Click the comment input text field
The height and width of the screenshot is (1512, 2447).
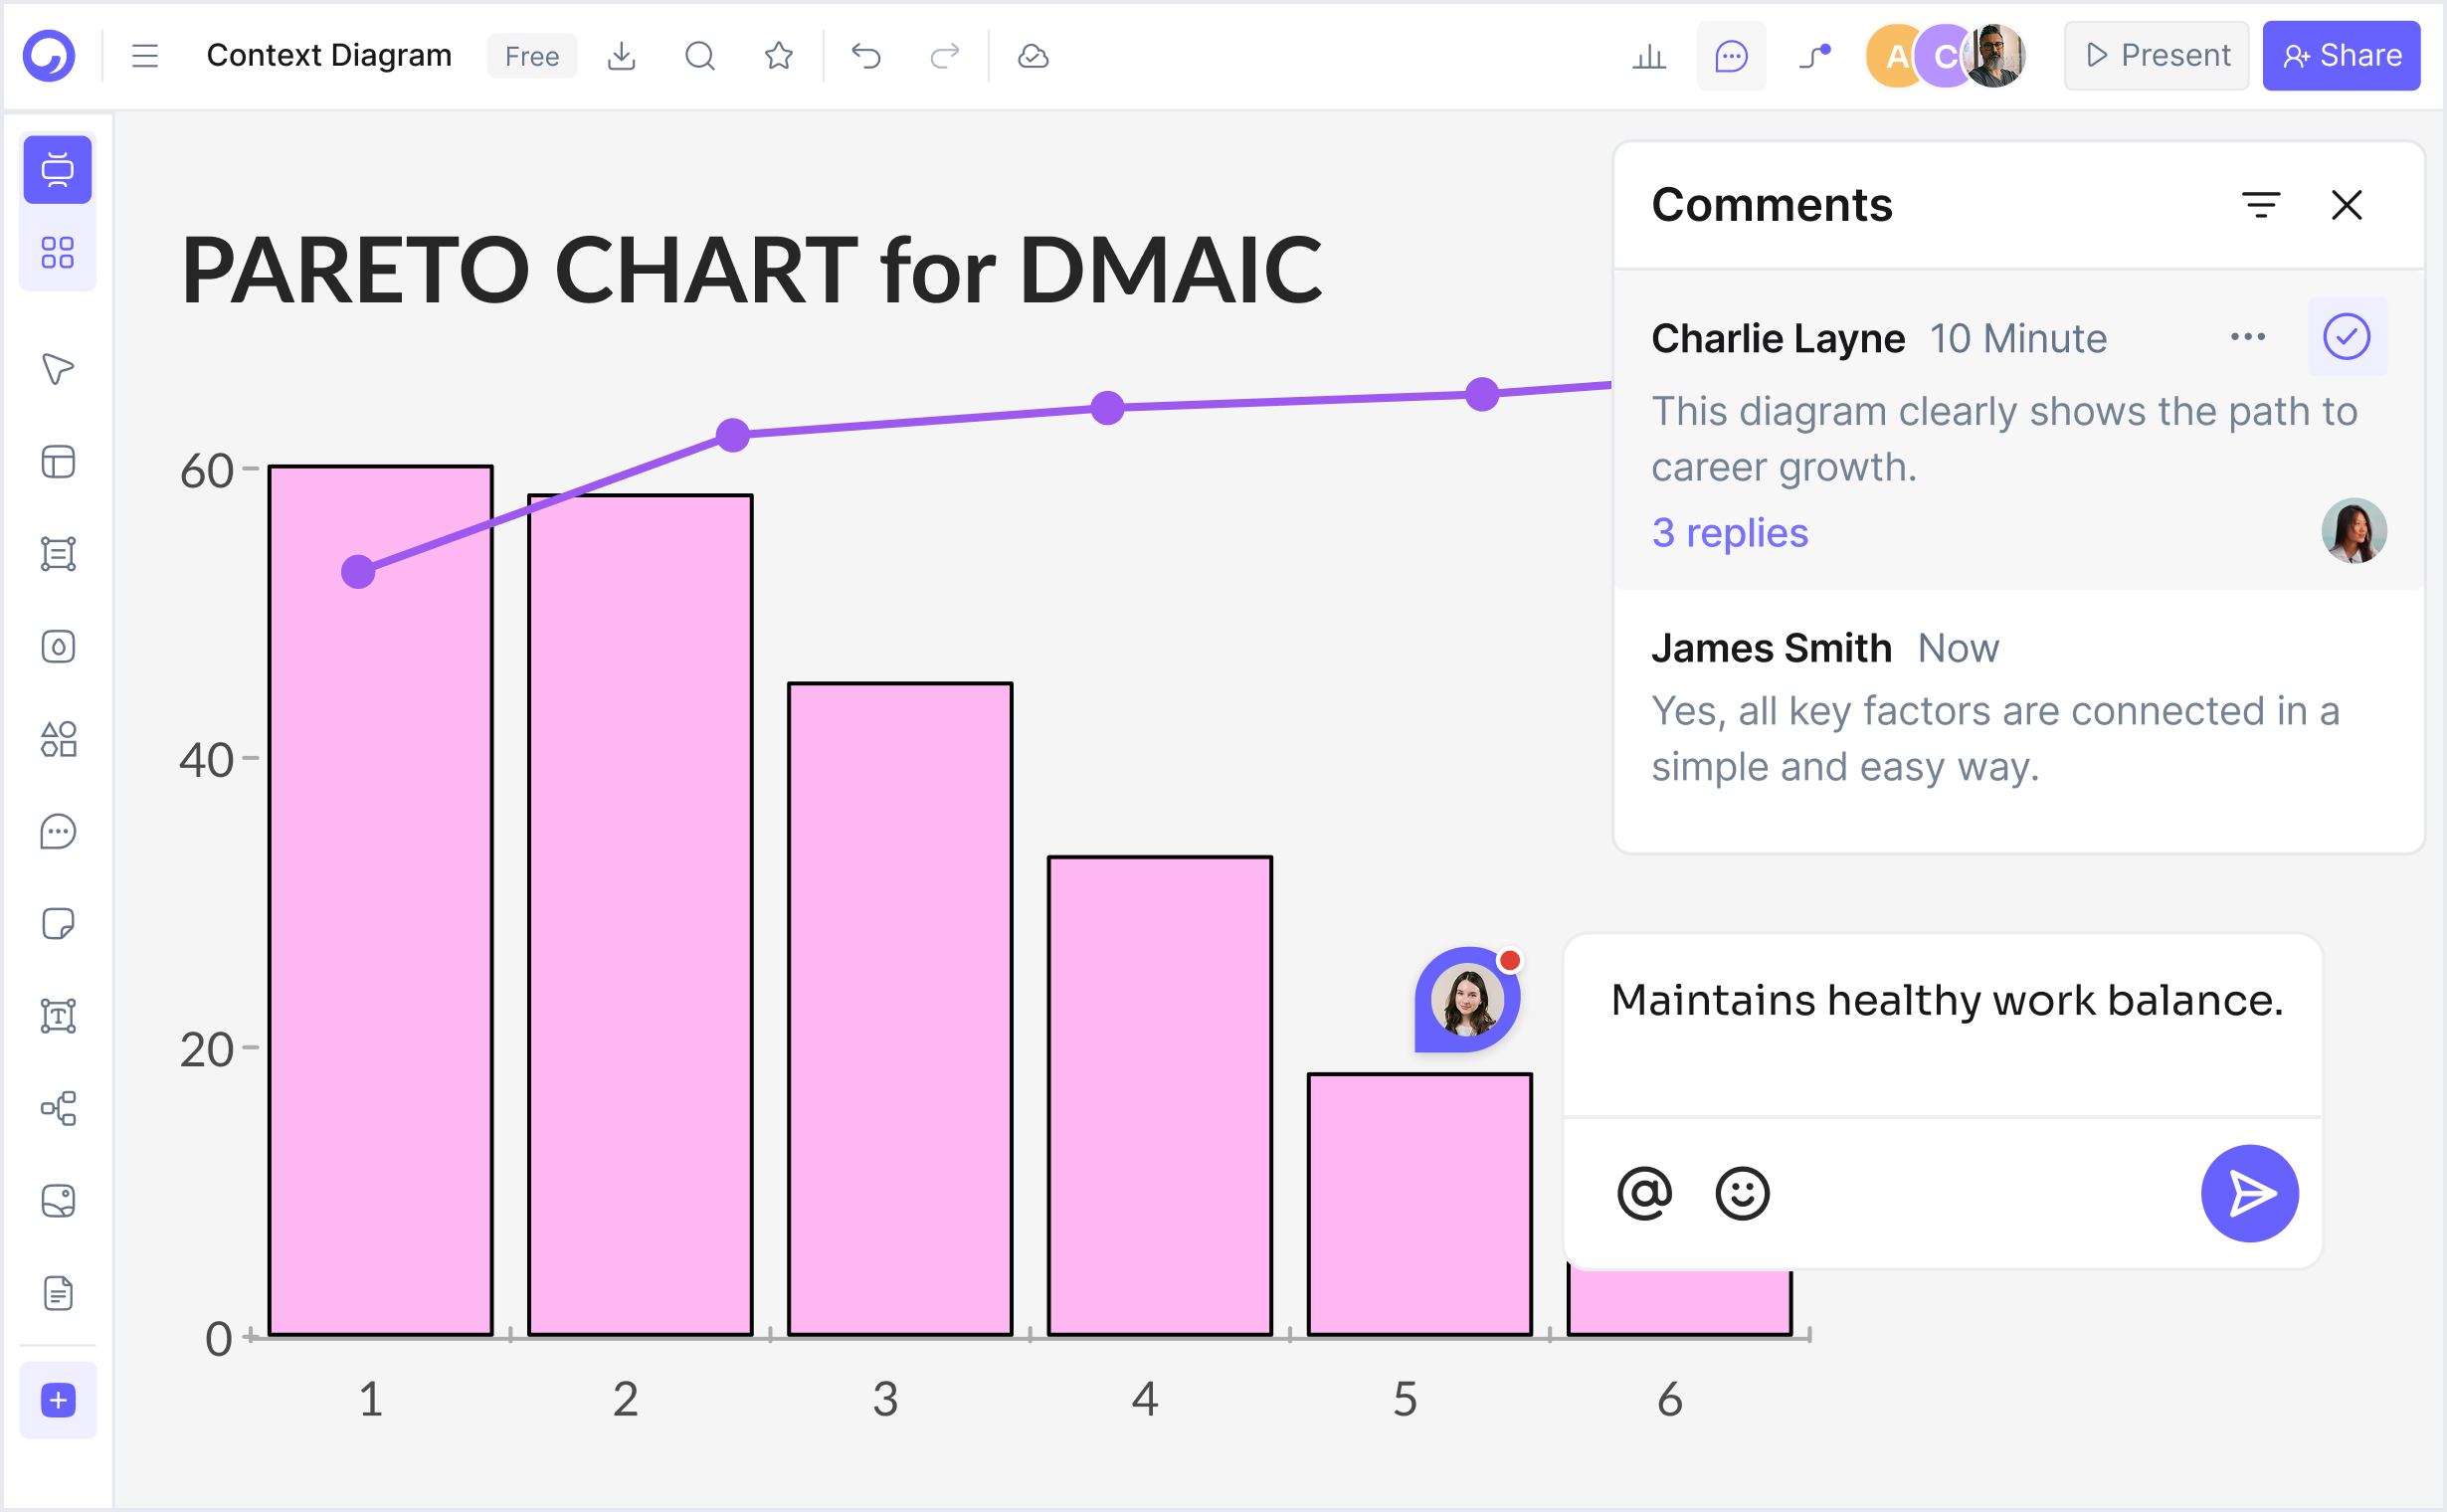pyautogui.click(x=1942, y=1026)
